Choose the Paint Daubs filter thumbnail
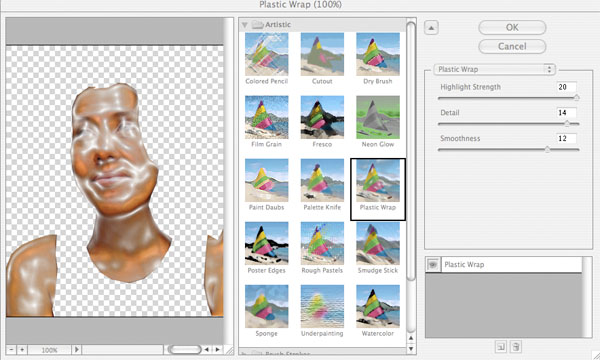This screenshot has height=360, width=600. pos(266,181)
